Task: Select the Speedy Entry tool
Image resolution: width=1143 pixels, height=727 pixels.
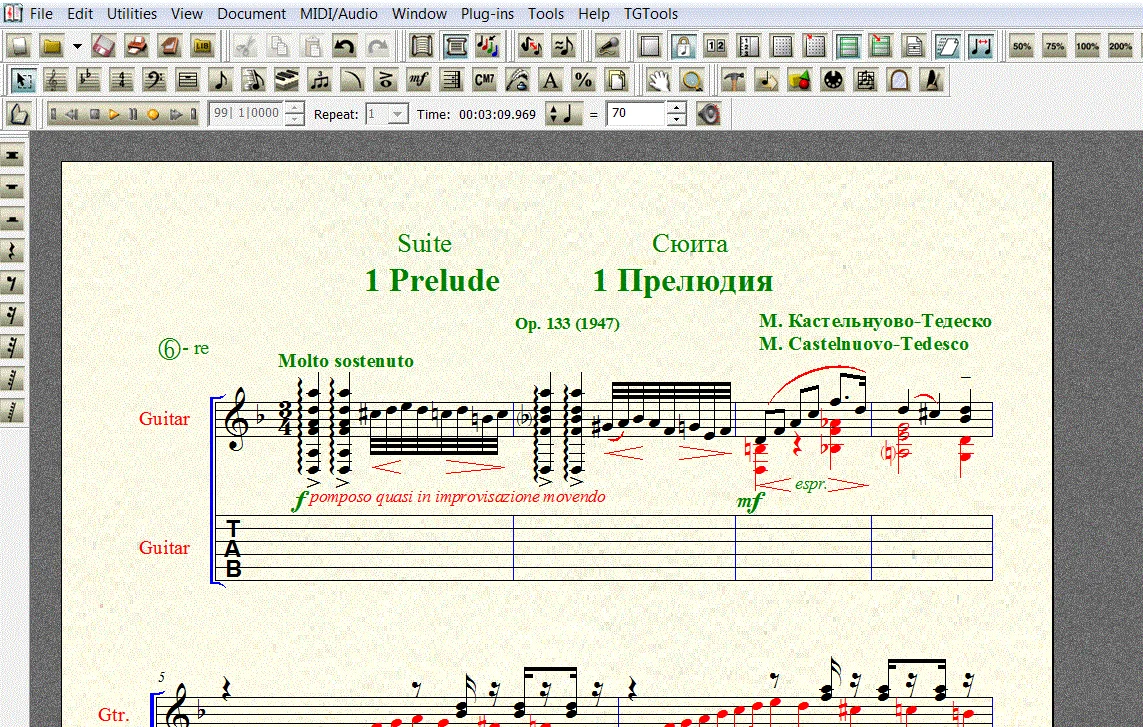Action: (x=253, y=79)
